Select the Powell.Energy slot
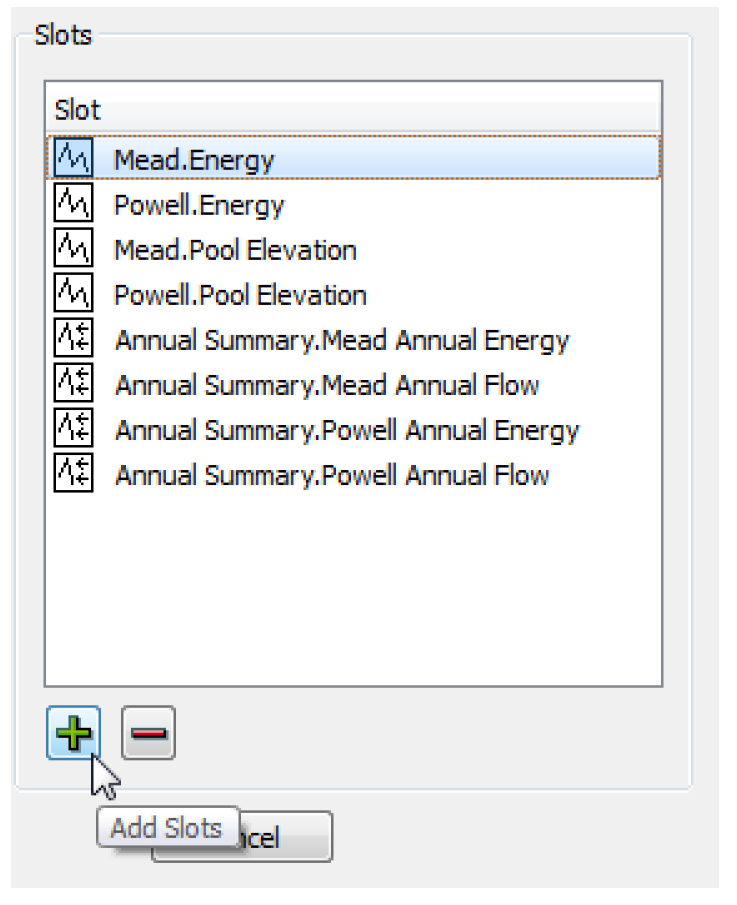This screenshot has height=905, width=737. click(199, 205)
